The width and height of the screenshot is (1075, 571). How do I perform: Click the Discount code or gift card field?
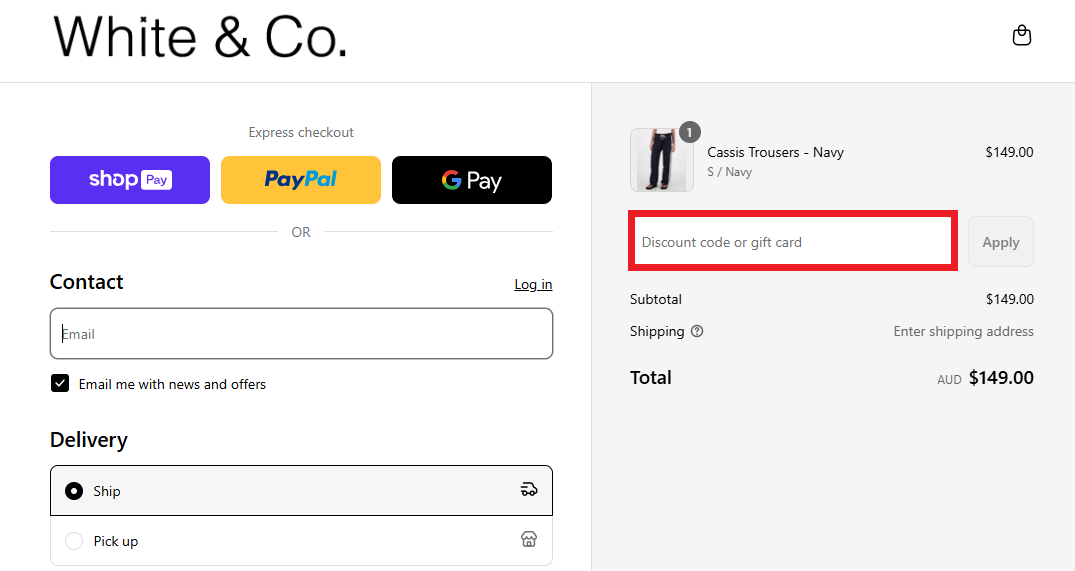(x=793, y=241)
